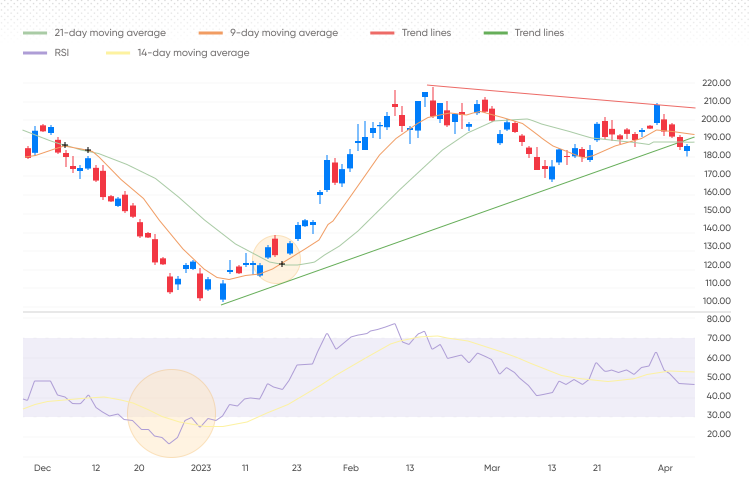Click the 20.00 RSI axis label
This screenshot has width=750, height=489.
pyautogui.click(x=715, y=434)
